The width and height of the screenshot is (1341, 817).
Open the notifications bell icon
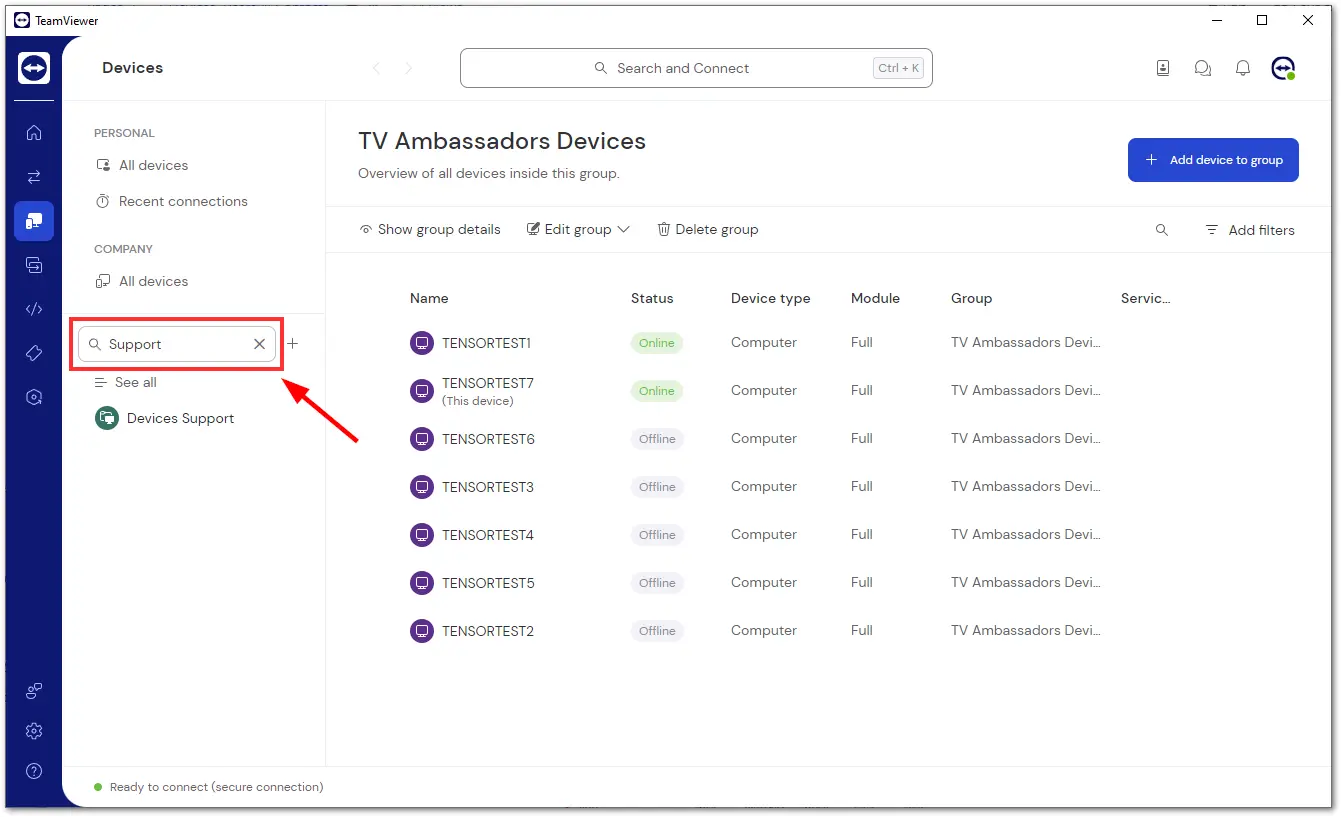pos(1243,68)
